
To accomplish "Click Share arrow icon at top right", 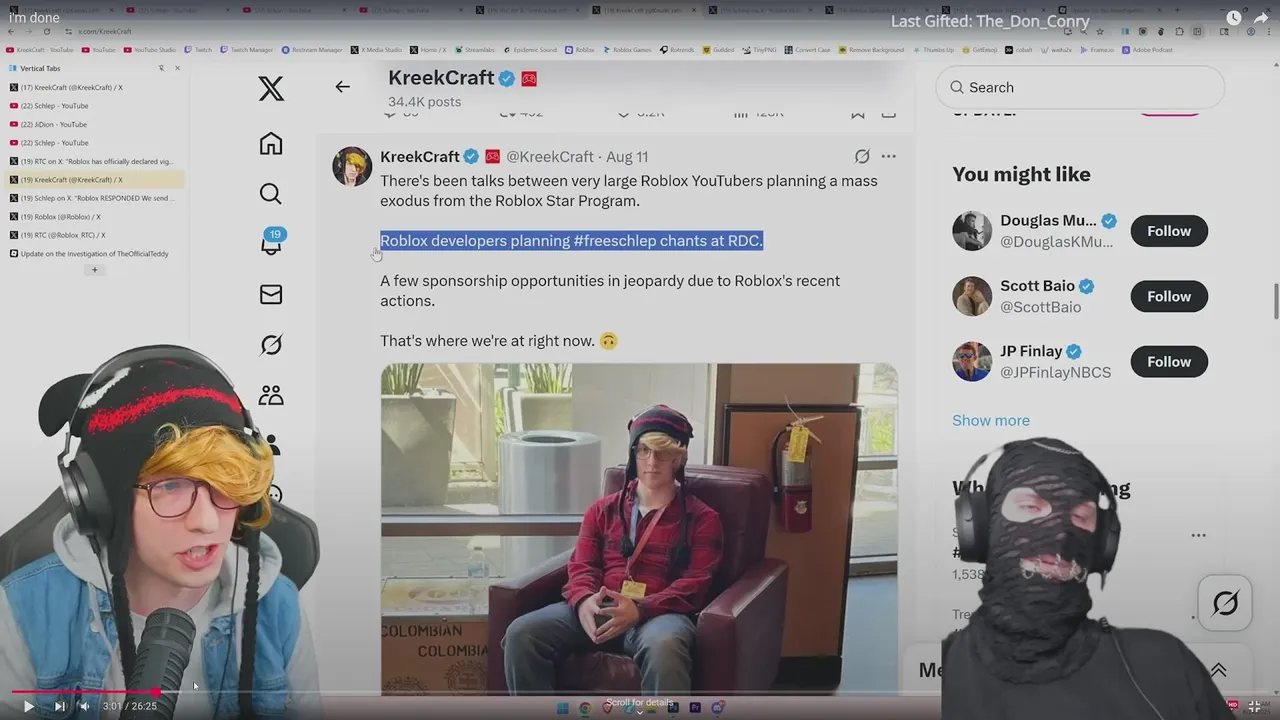I will pos(1261,18).
